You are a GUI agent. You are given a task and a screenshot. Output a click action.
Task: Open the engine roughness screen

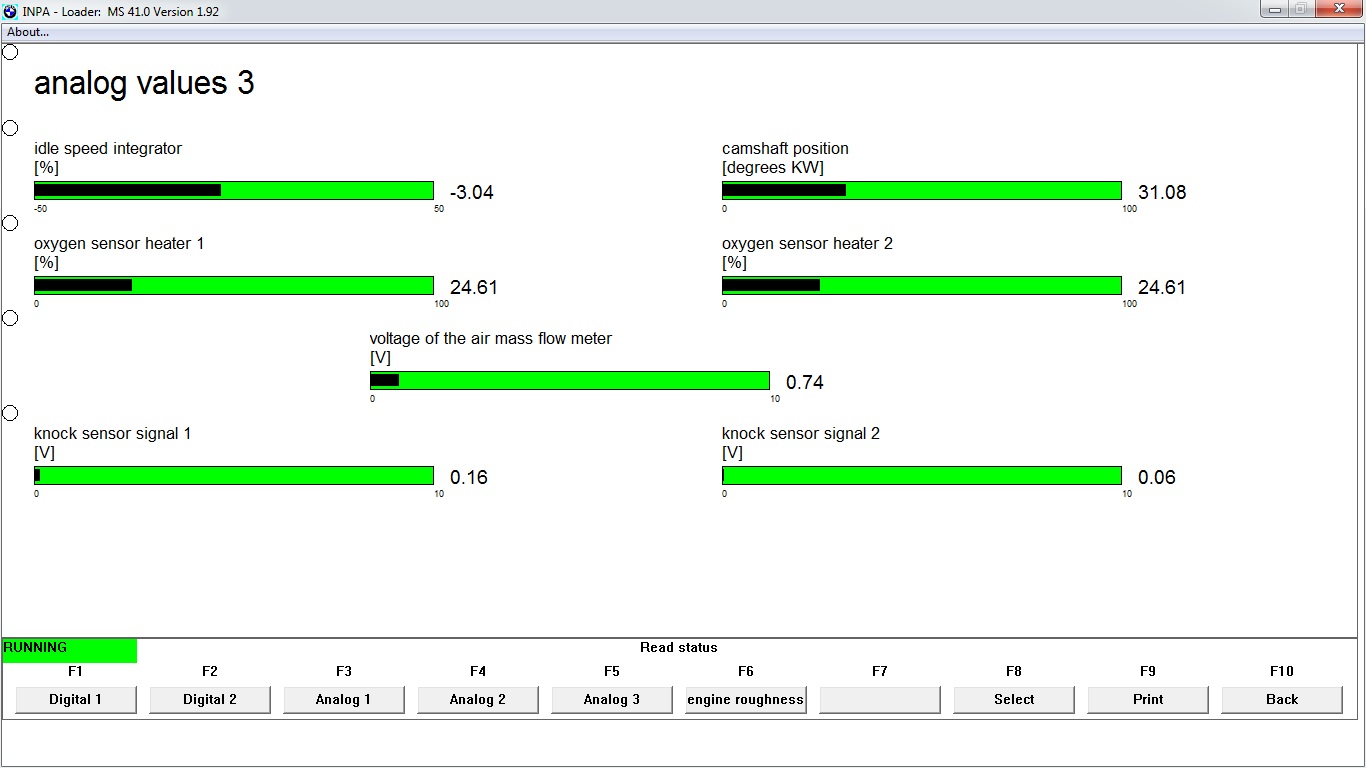tap(745, 699)
